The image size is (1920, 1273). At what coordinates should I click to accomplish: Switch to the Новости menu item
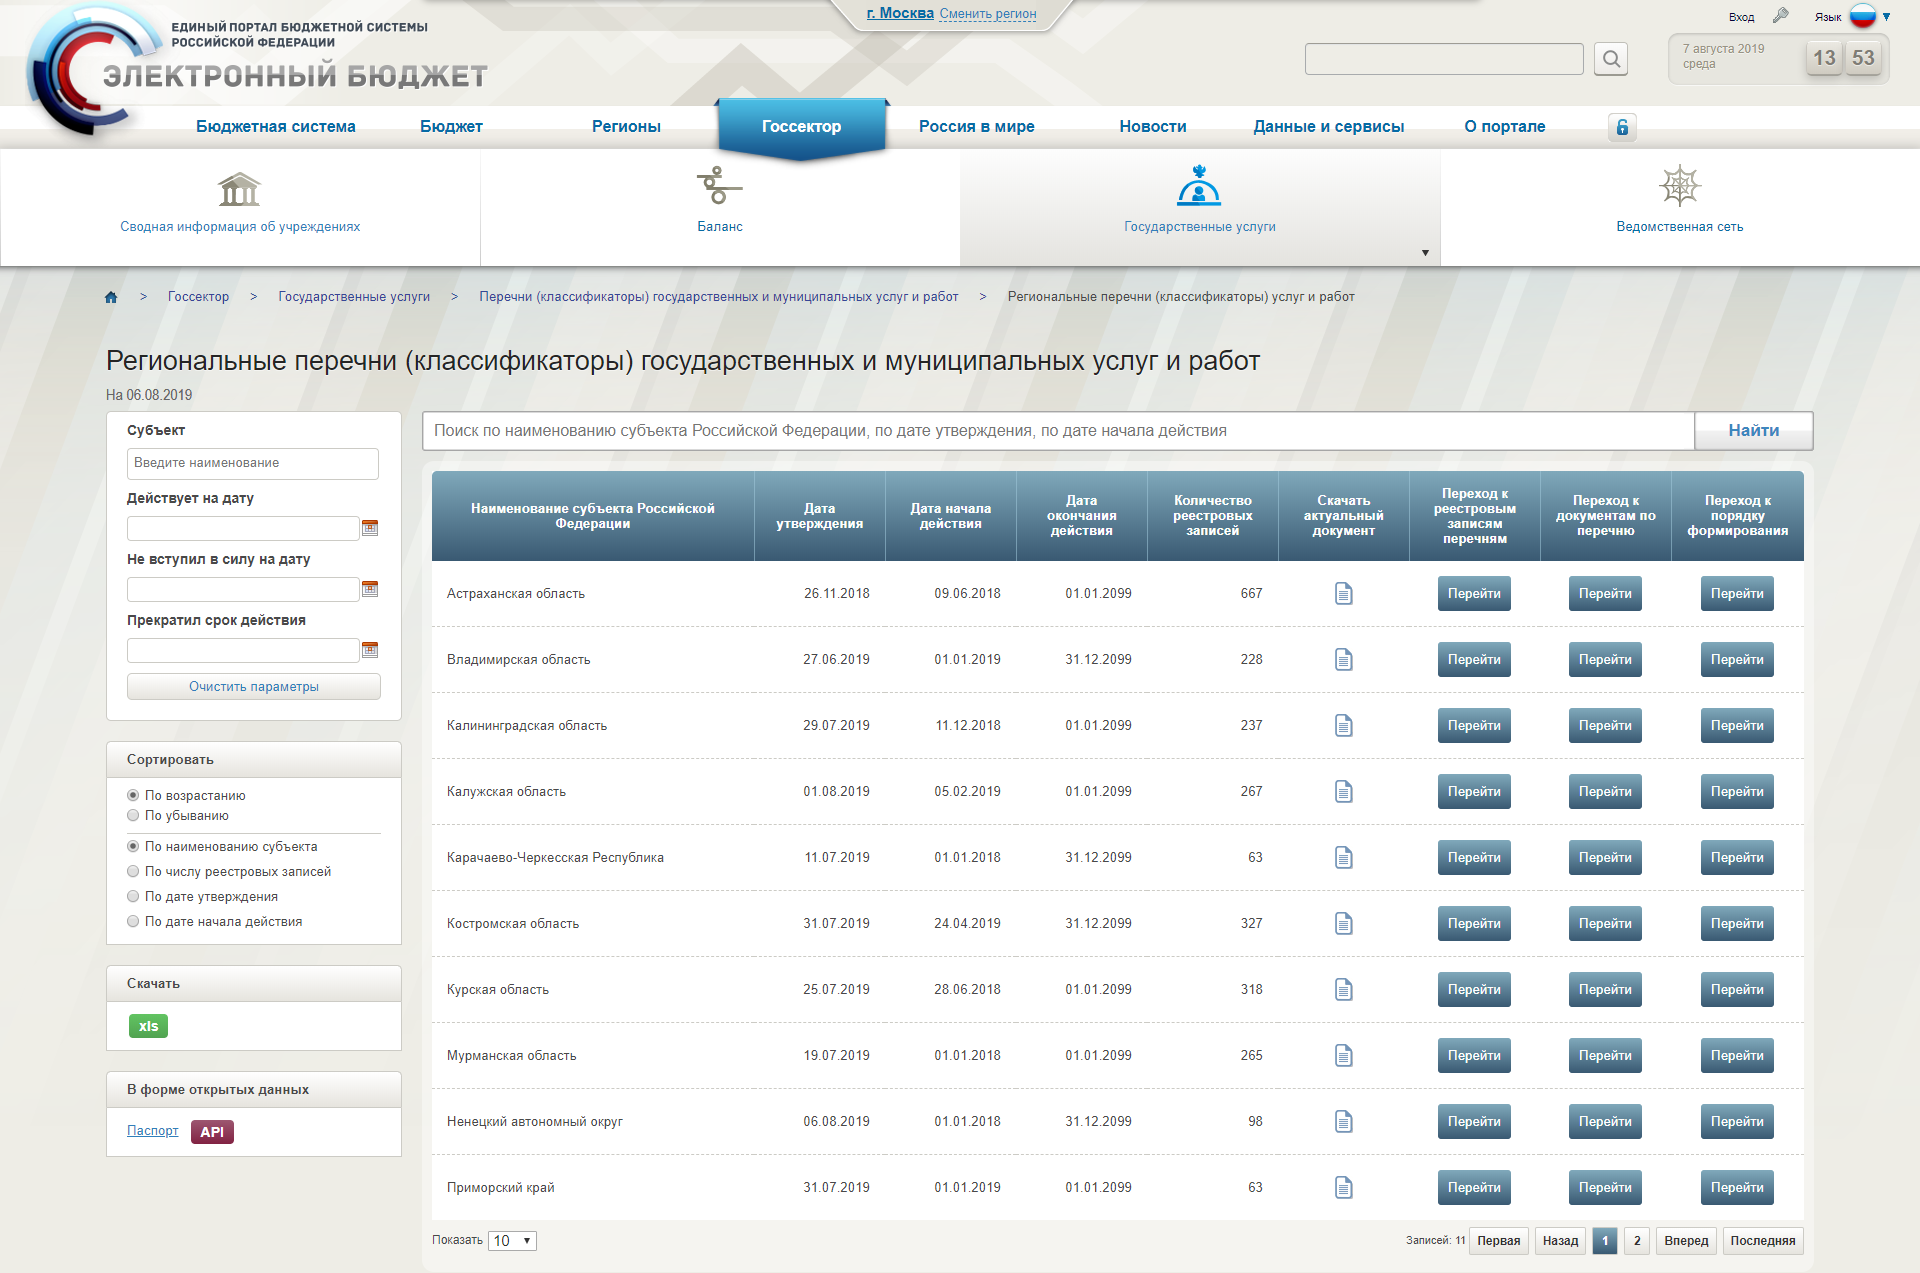(1152, 127)
